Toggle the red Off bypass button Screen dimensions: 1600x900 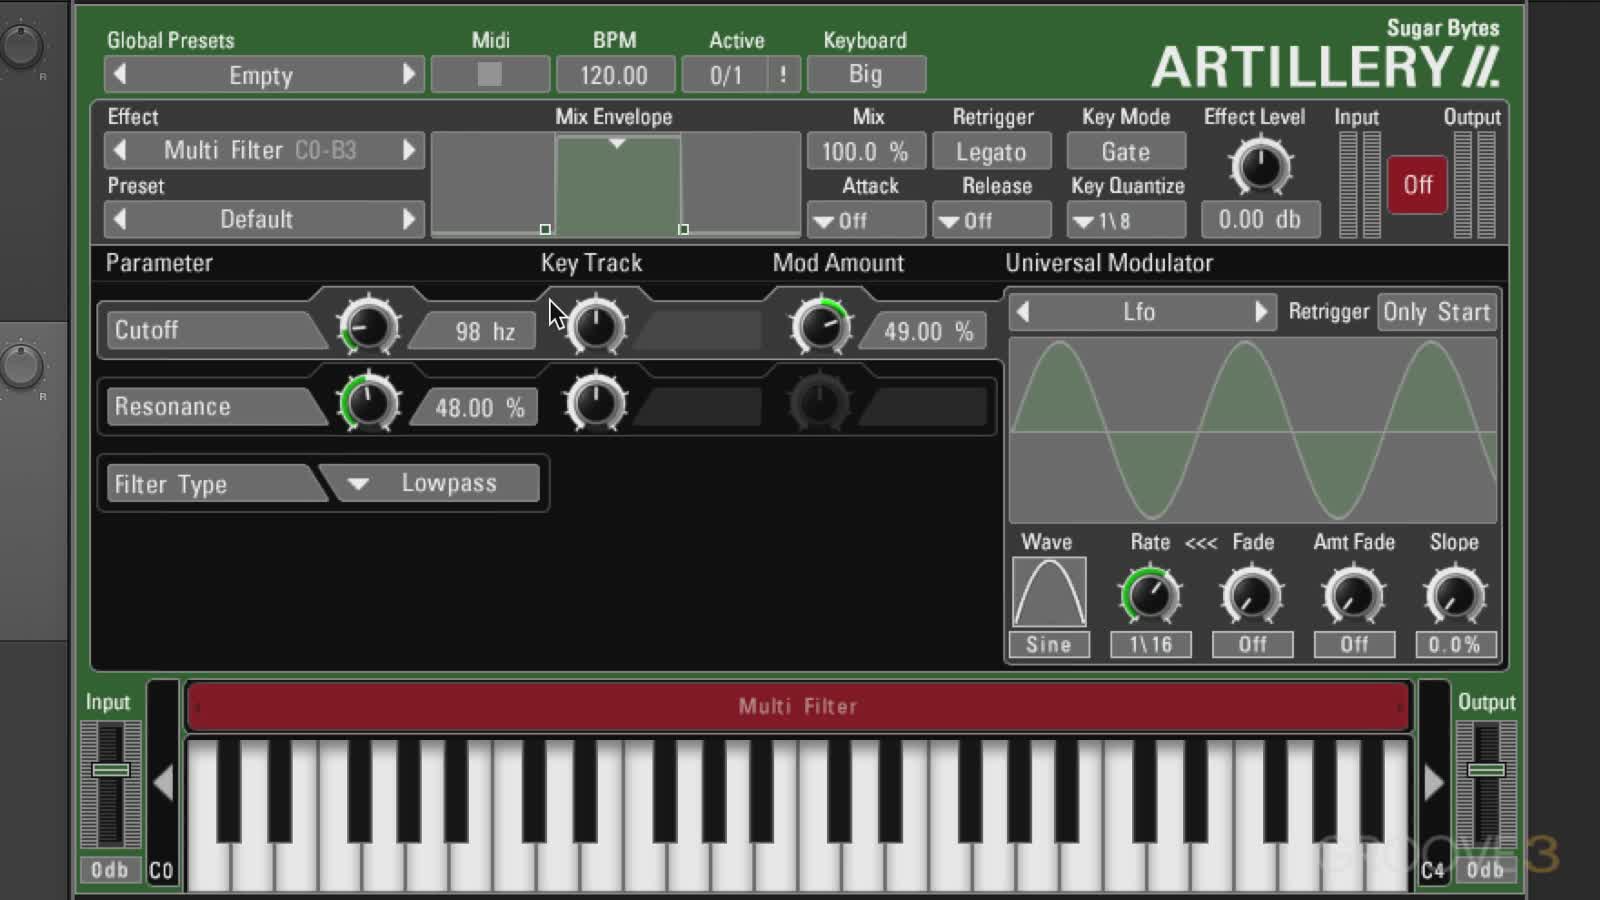coord(1417,185)
